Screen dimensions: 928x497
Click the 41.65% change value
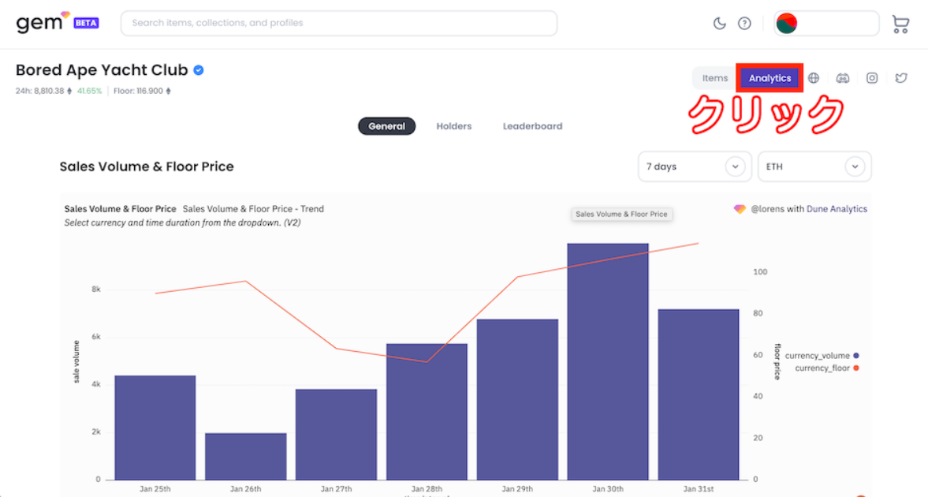[x=89, y=91]
